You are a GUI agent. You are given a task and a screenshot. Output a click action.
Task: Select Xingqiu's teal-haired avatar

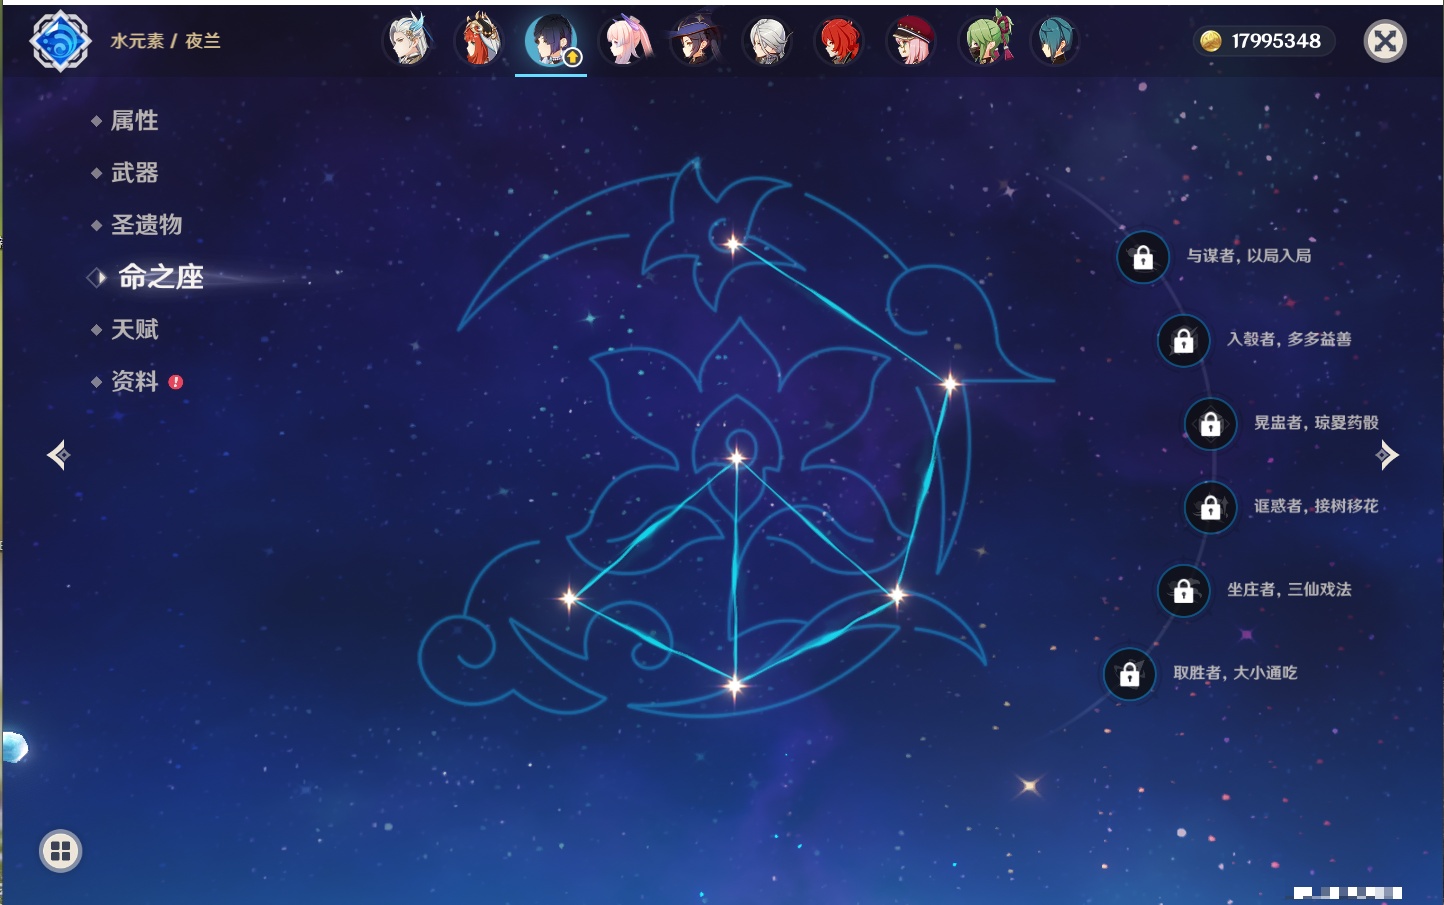click(x=1054, y=41)
